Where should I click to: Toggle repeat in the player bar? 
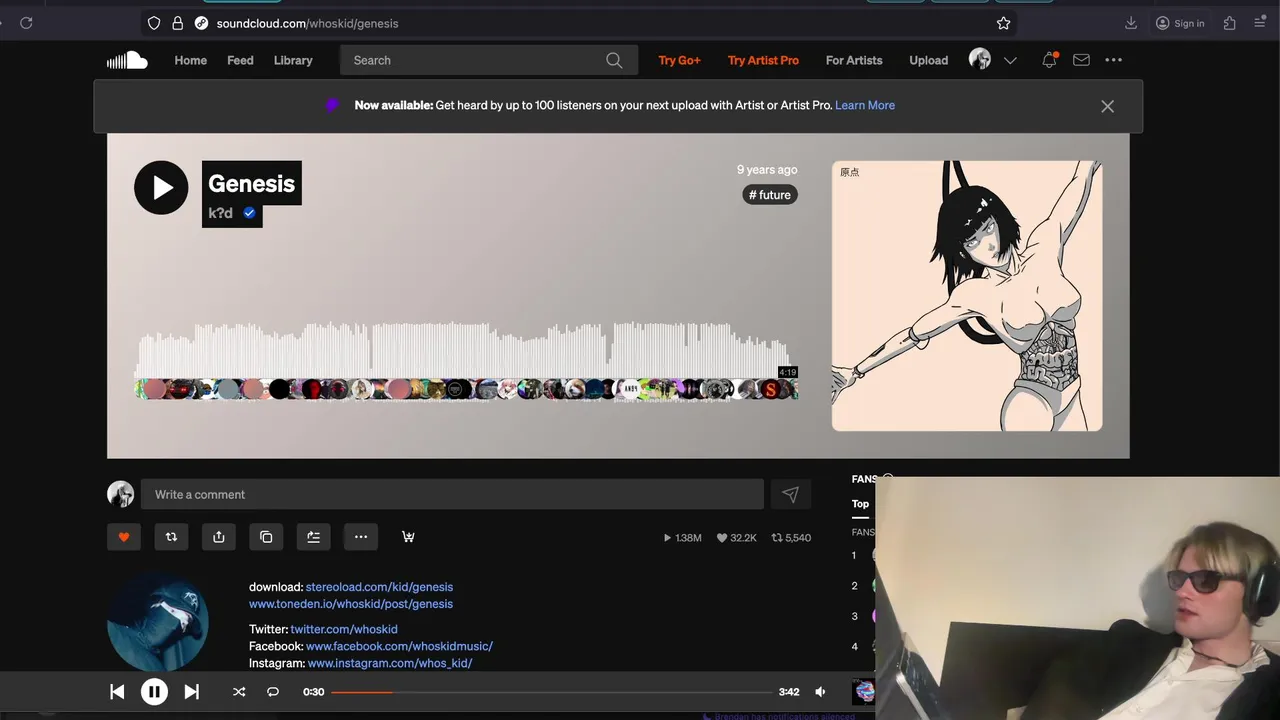273,691
